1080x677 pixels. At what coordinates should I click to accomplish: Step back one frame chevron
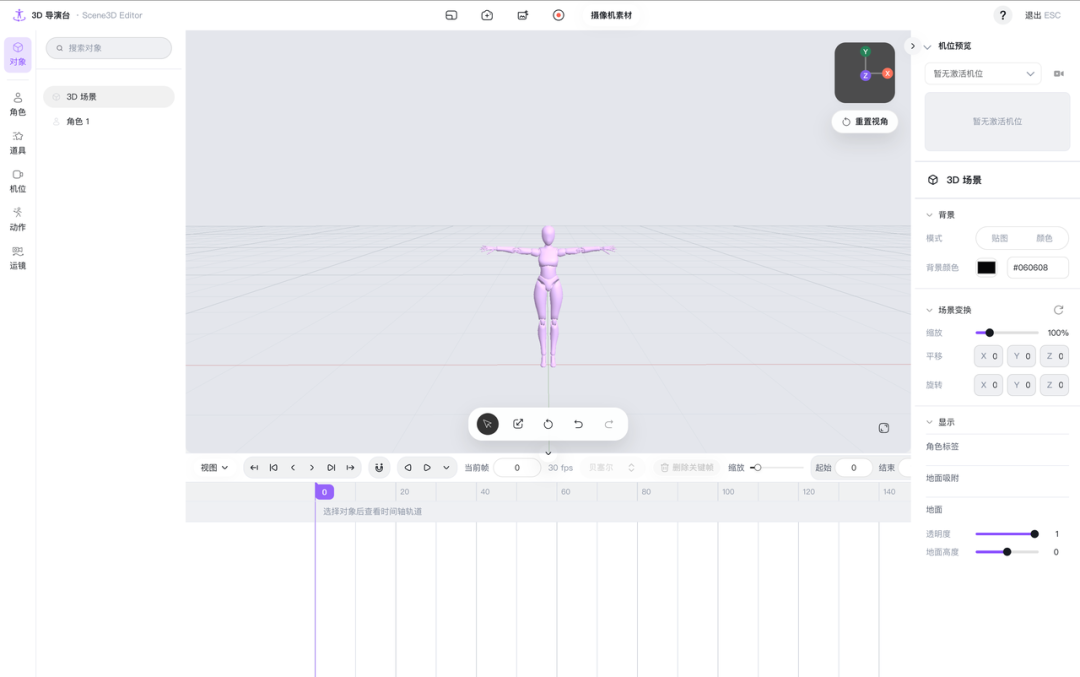point(293,468)
